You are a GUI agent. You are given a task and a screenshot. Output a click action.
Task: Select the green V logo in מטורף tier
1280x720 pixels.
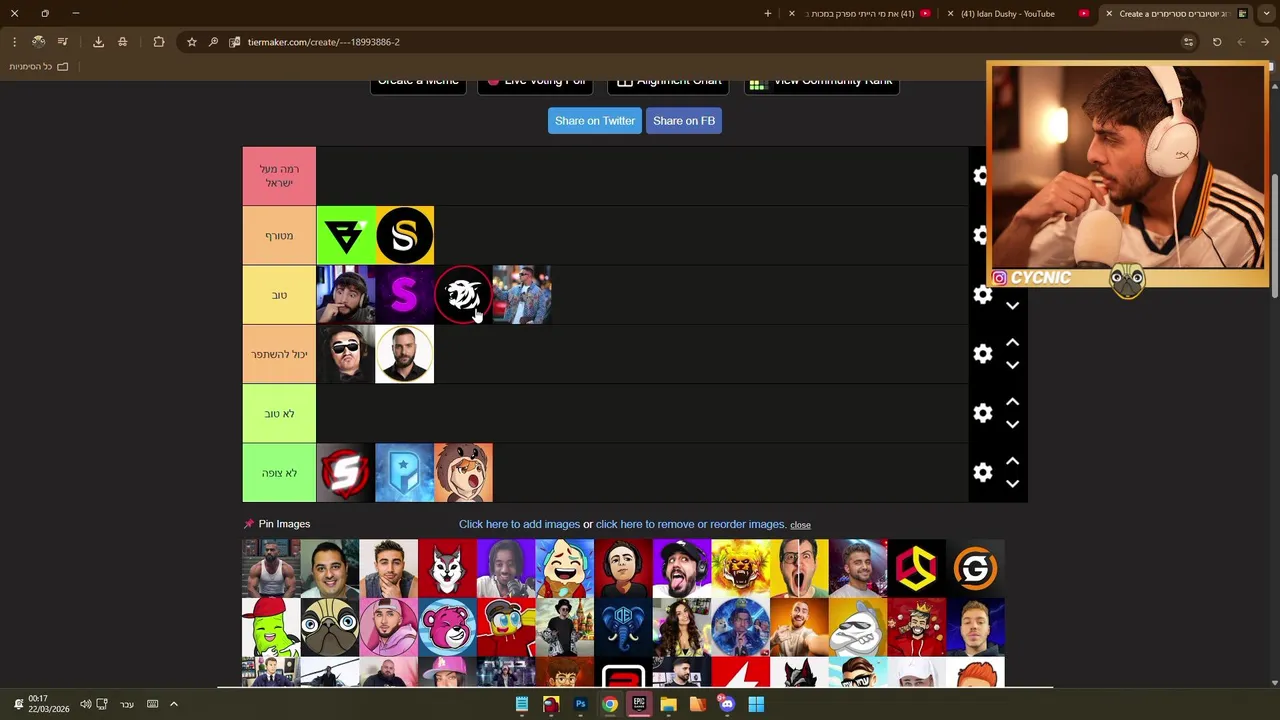[346, 235]
